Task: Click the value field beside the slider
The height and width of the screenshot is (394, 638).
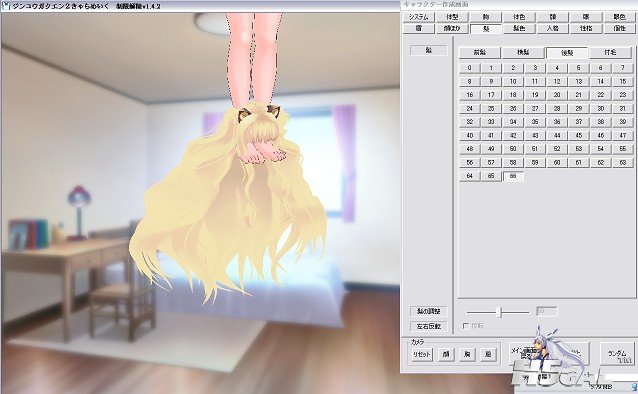Action: tap(546, 312)
